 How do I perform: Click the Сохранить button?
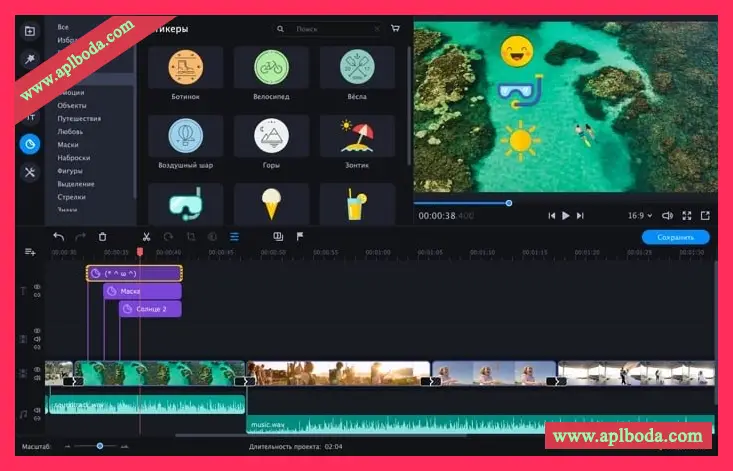click(x=676, y=237)
